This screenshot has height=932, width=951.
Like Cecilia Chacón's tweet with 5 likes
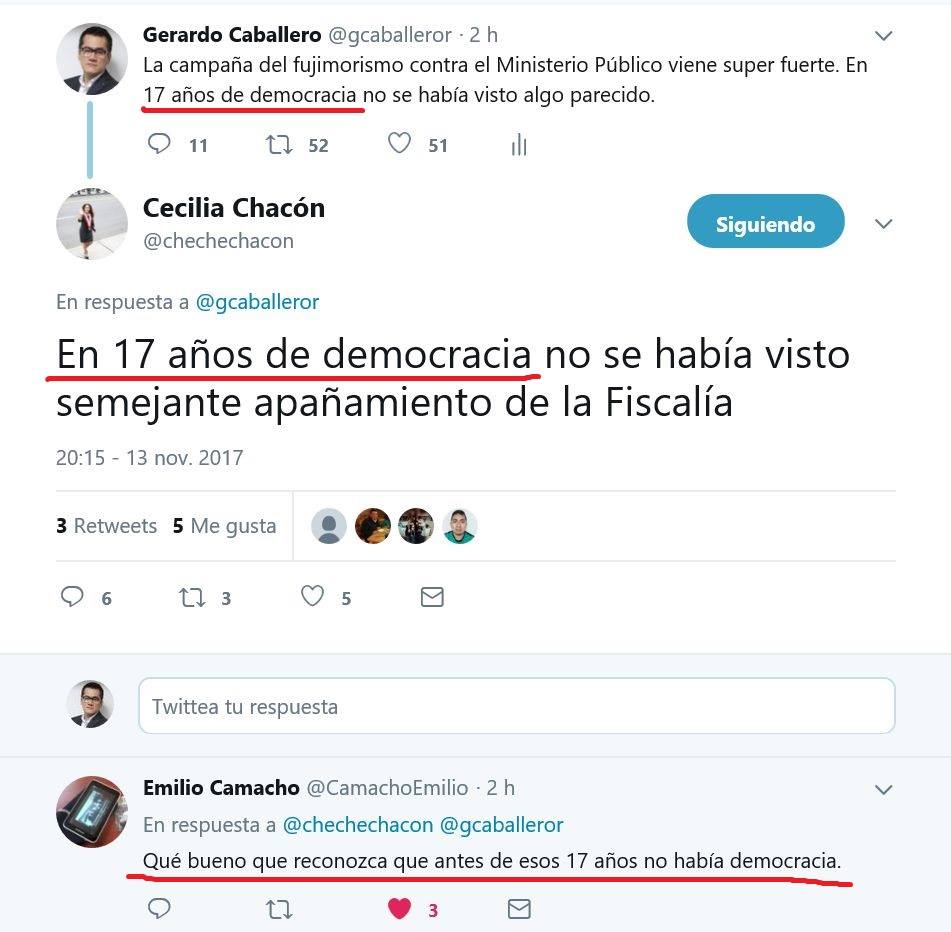pyautogui.click(x=312, y=597)
